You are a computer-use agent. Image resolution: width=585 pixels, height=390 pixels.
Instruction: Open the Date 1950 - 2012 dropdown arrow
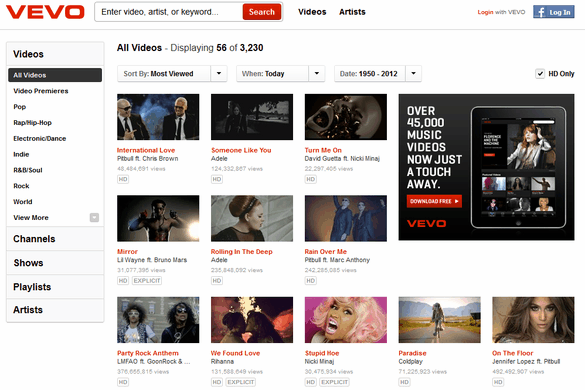(413, 74)
